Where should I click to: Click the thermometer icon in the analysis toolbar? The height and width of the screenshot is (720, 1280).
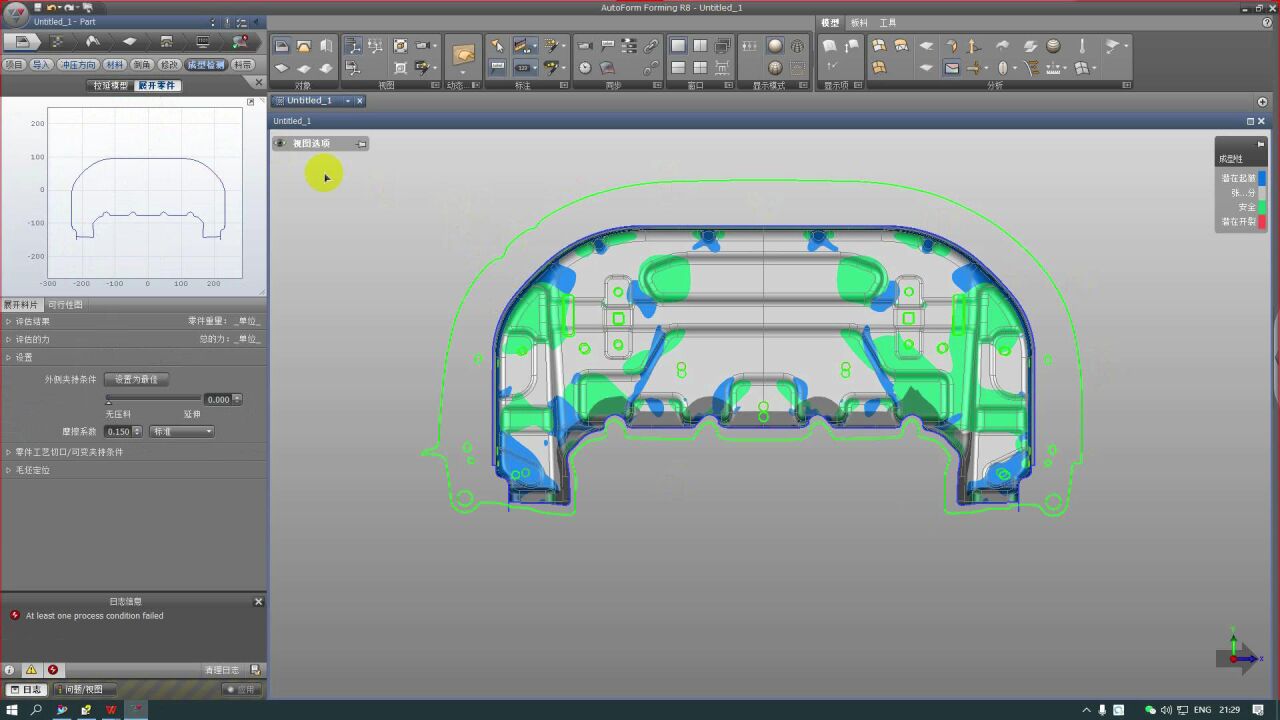pyautogui.click(x=1082, y=46)
